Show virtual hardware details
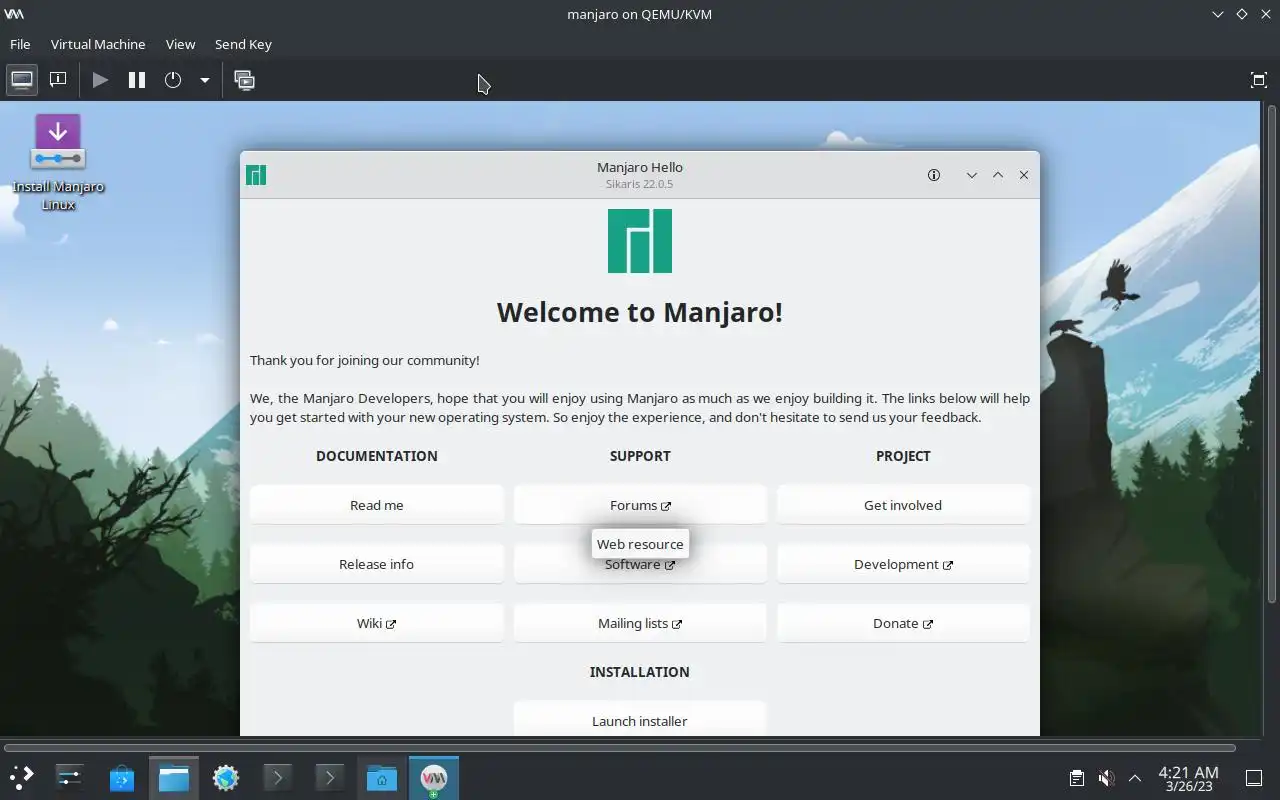The image size is (1280, 800). 58,80
